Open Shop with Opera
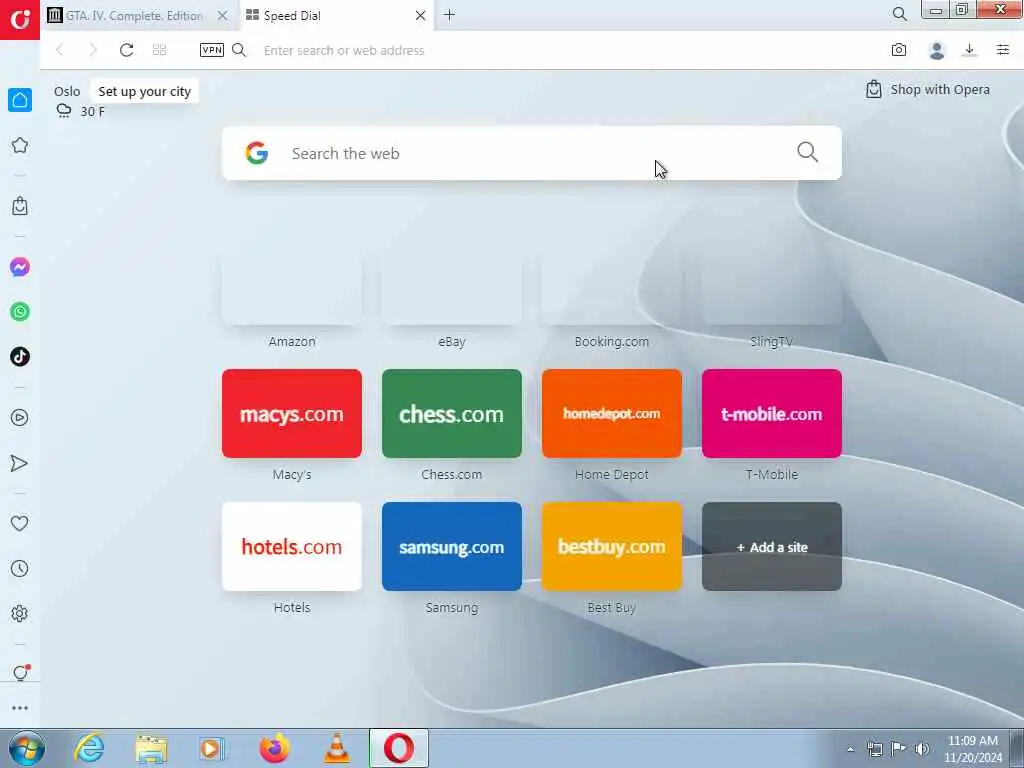This screenshot has height=768, width=1024. tap(928, 89)
